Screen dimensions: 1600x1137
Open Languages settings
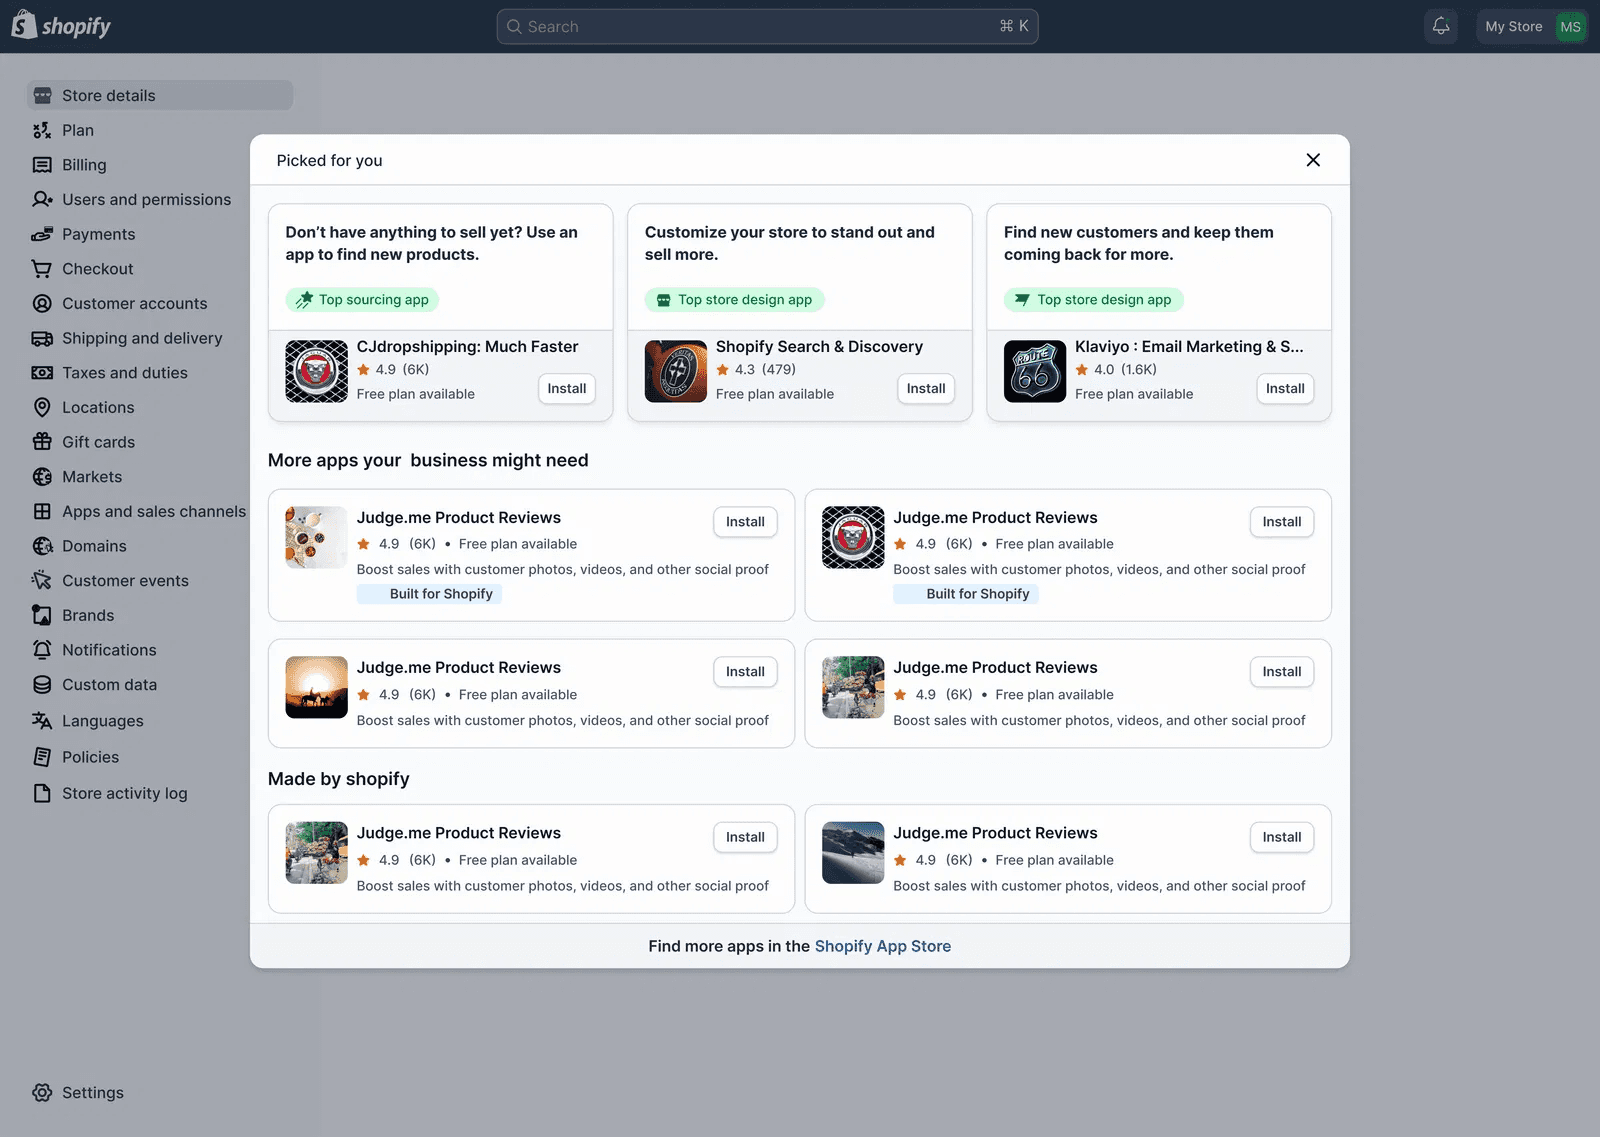point(102,720)
